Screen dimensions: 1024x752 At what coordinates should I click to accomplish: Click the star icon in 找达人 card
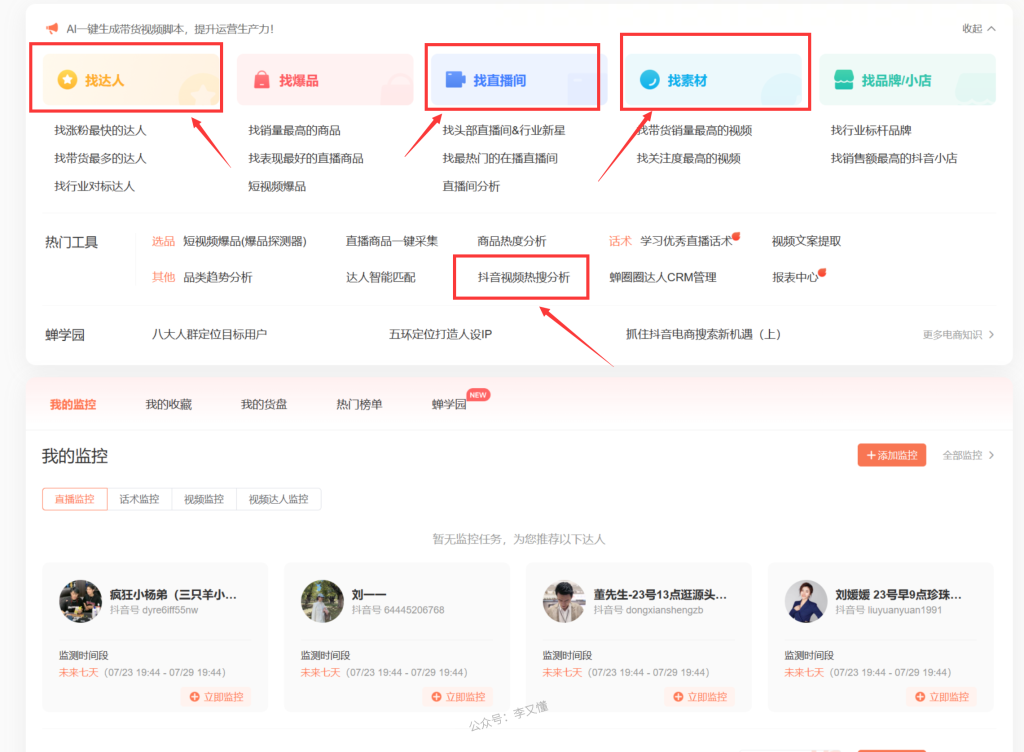point(67,80)
